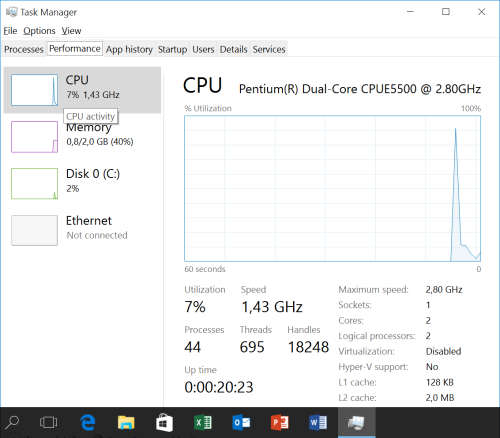The height and width of the screenshot is (438, 500).
Task: Click the L1 cache '128 KB' value
Action: pos(440,382)
